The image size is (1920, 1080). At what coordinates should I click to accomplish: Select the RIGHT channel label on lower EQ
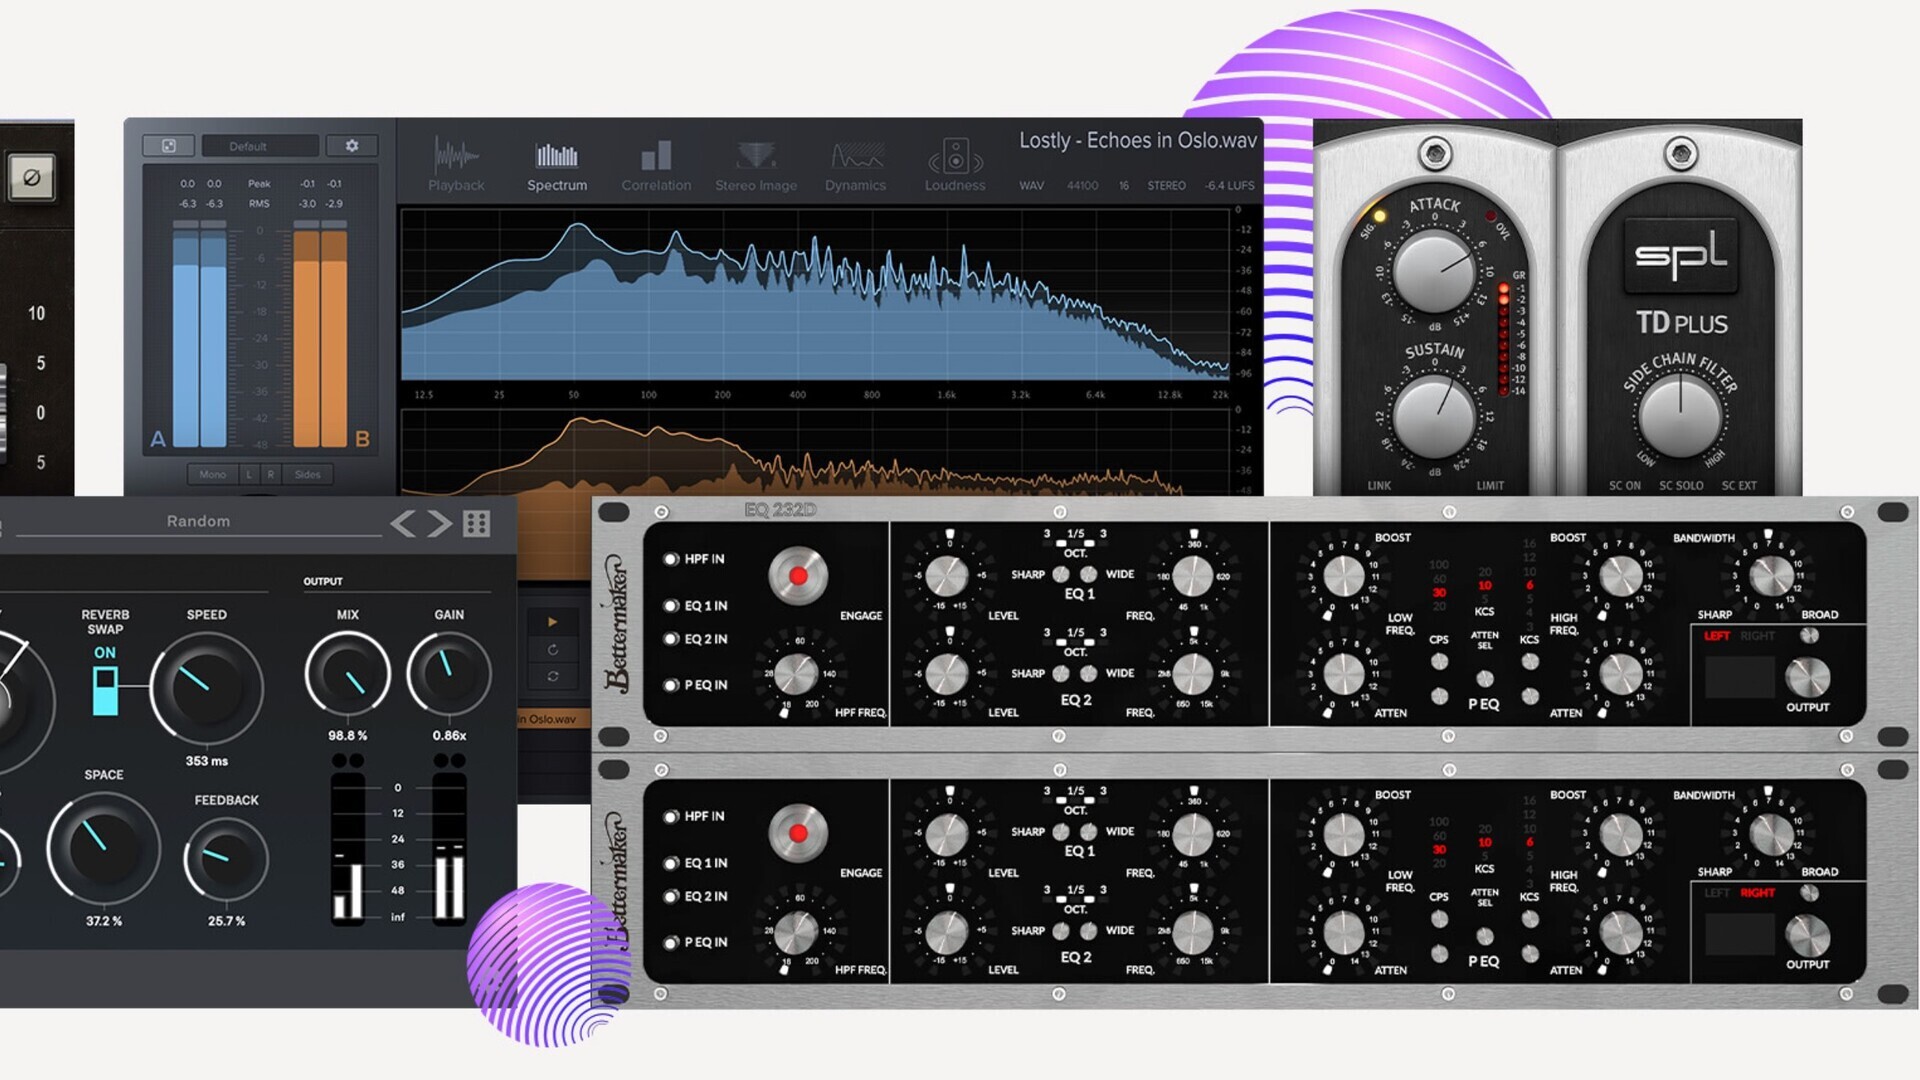point(1757,893)
